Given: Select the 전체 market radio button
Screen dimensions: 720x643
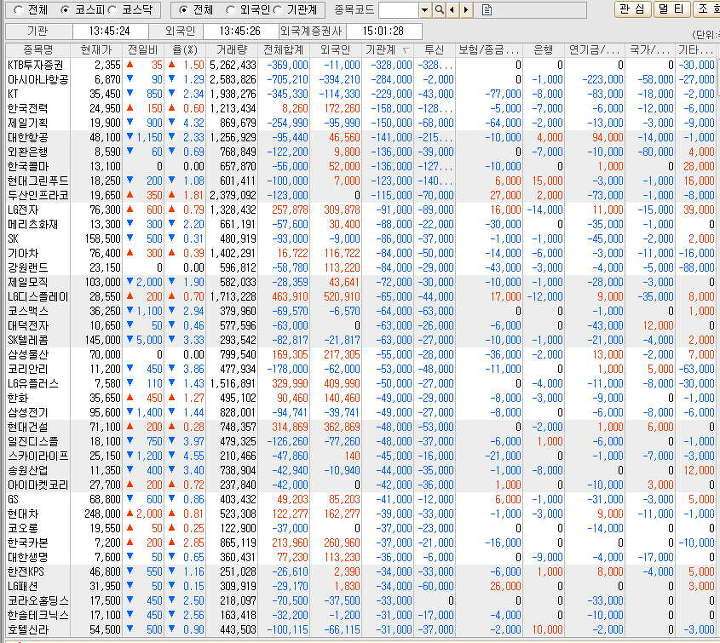Looking at the screenshot, I should click(18, 10).
